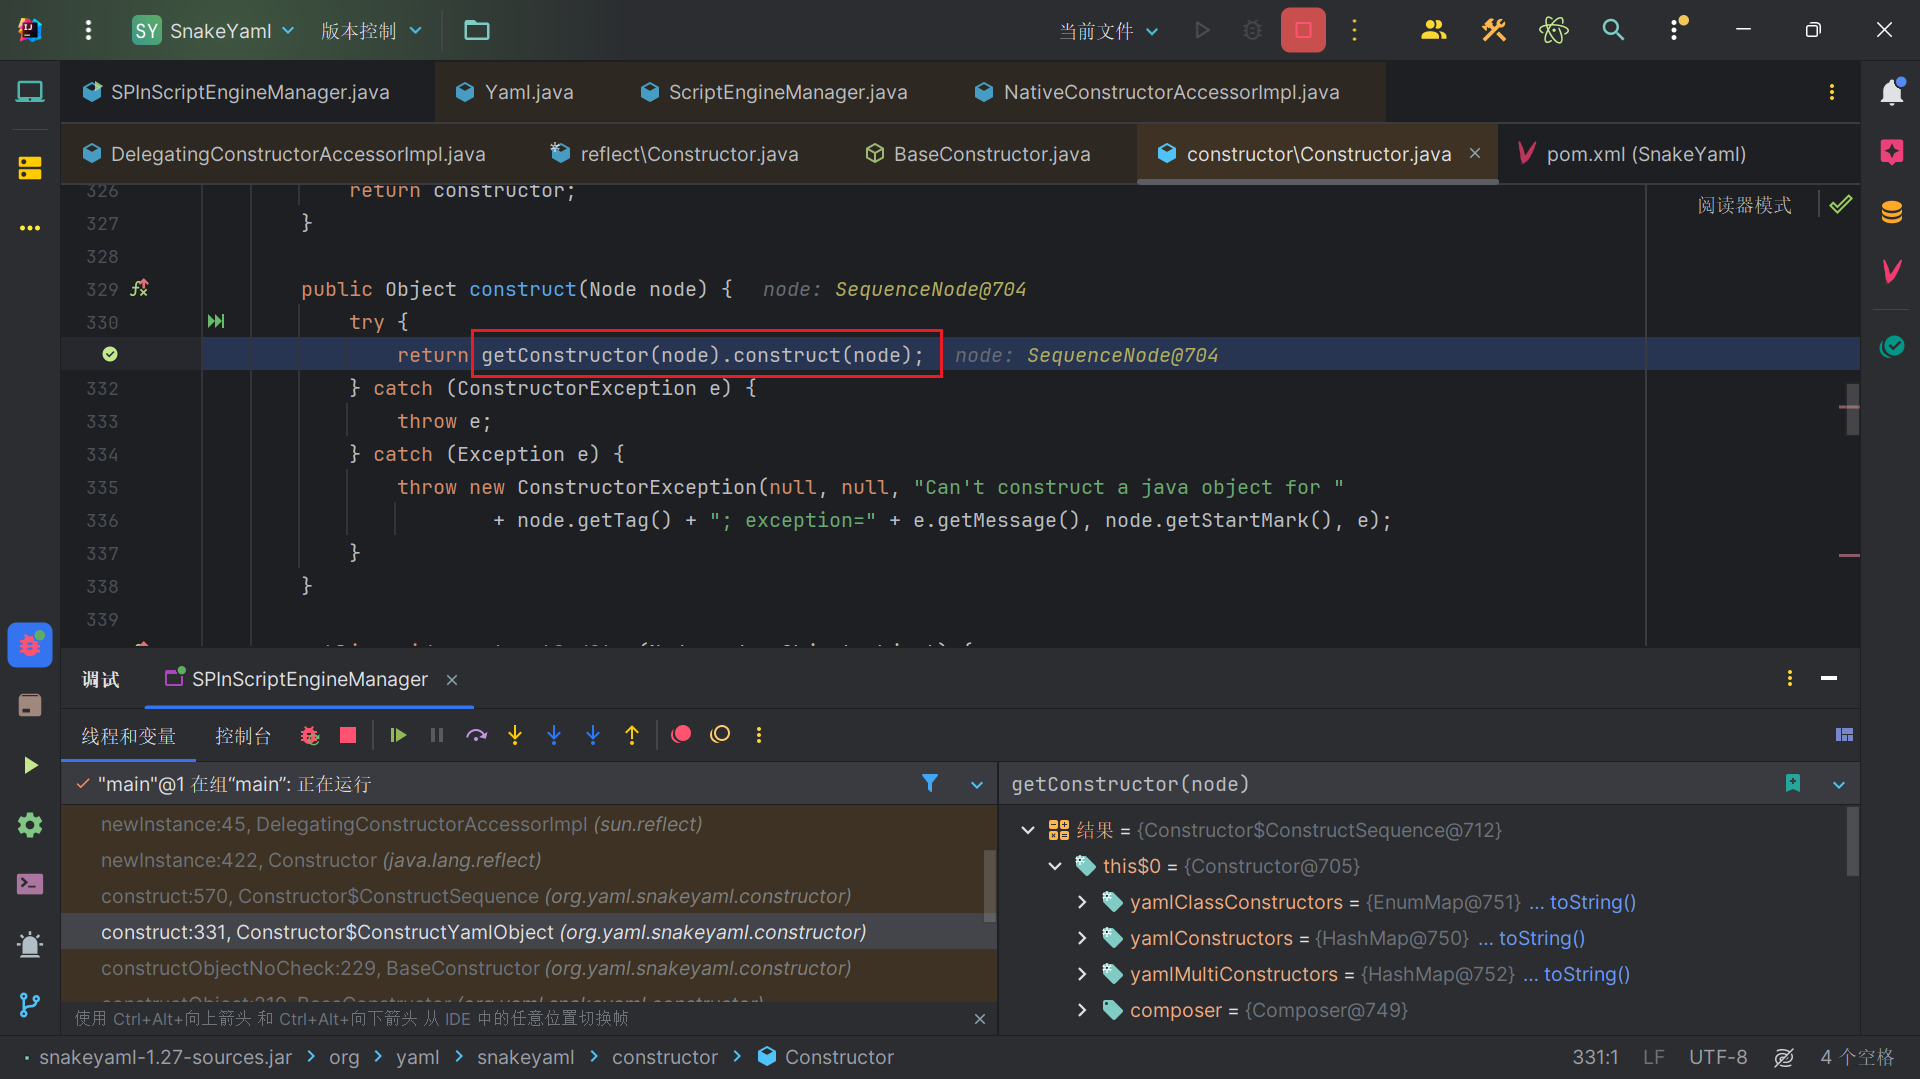The height and width of the screenshot is (1079, 1920).
Task: Expand yamlMultiConstructors node
Action: [1082, 974]
